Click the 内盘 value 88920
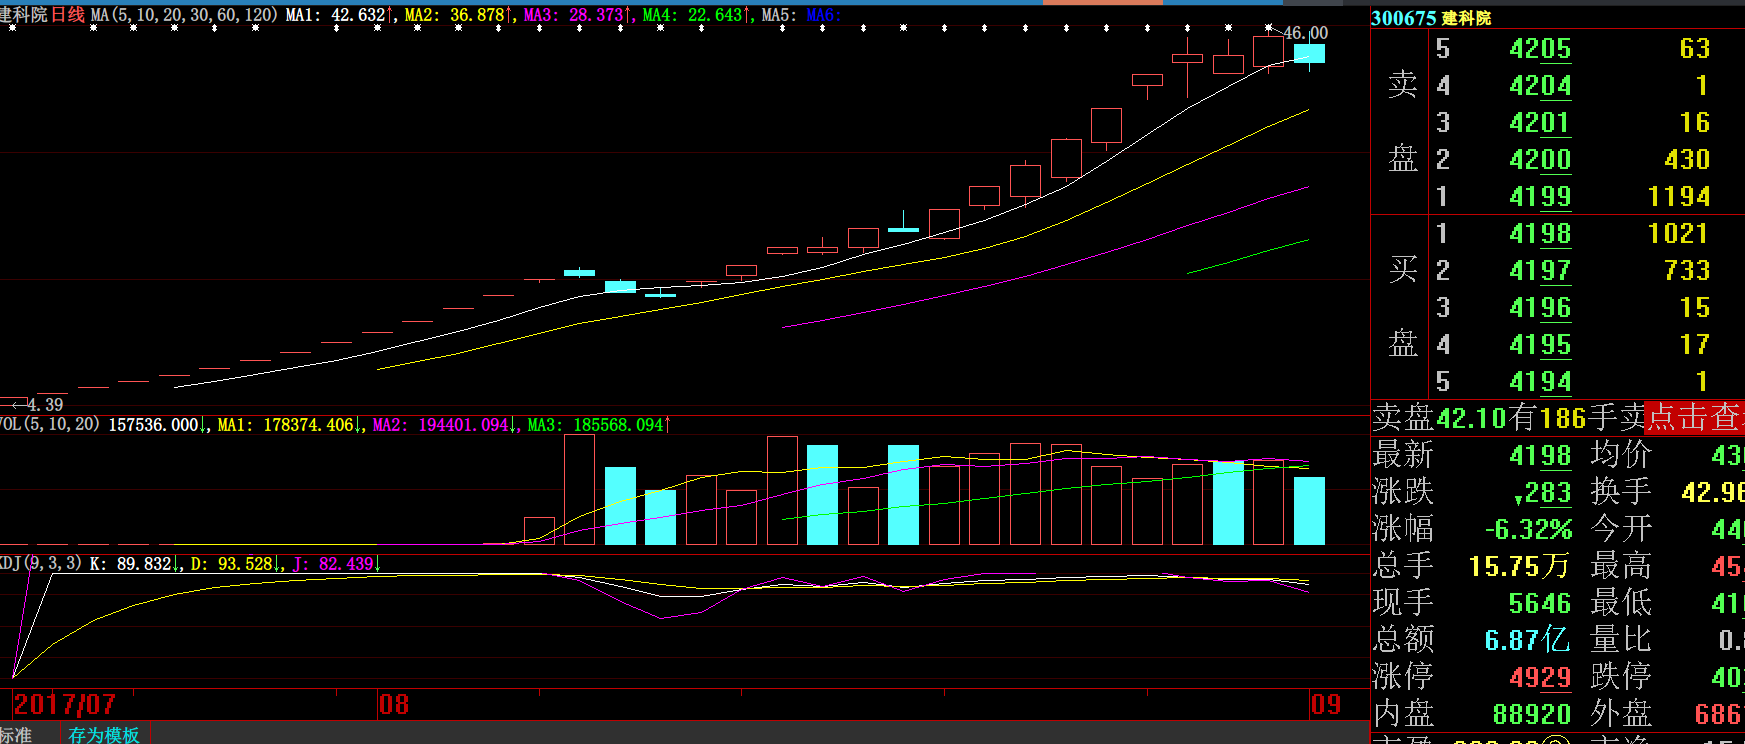 pyautogui.click(x=1532, y=714)
